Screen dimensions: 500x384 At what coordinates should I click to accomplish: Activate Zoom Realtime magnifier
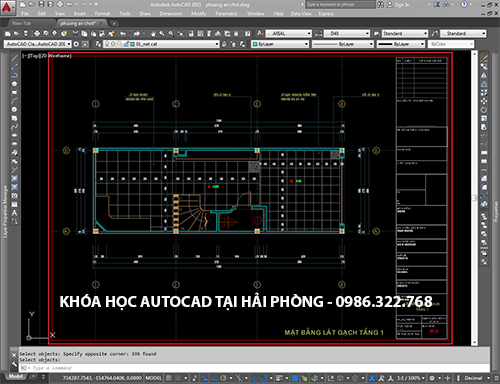tap(162, 34)
